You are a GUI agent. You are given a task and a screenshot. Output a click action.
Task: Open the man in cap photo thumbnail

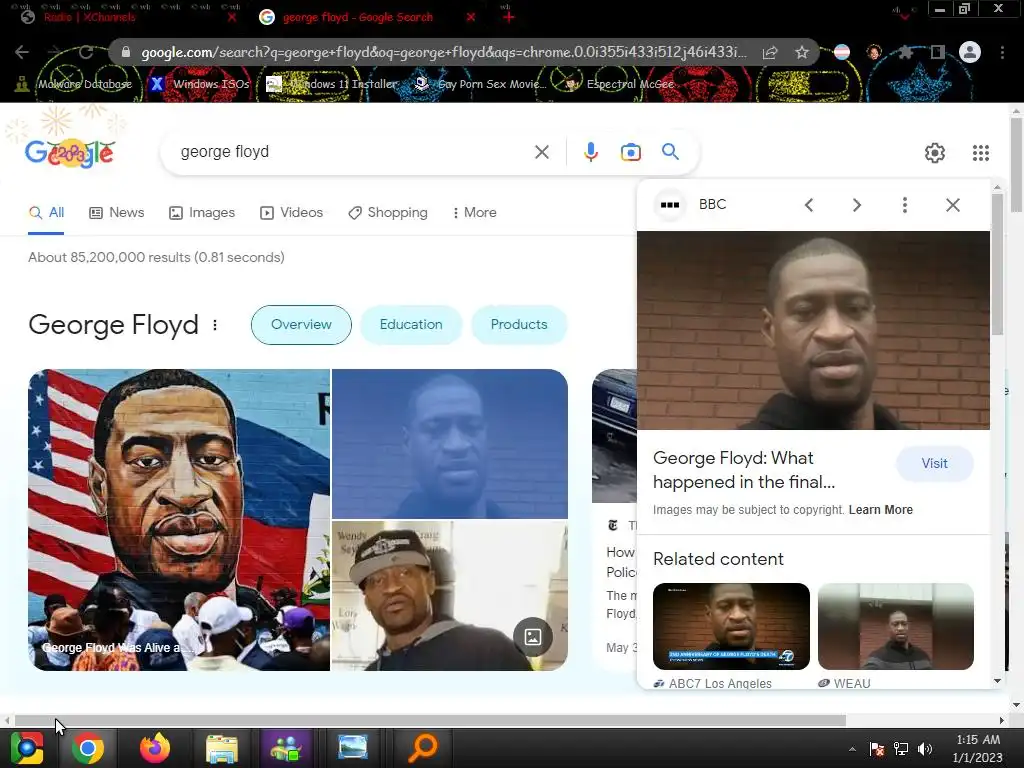[450, 596]
